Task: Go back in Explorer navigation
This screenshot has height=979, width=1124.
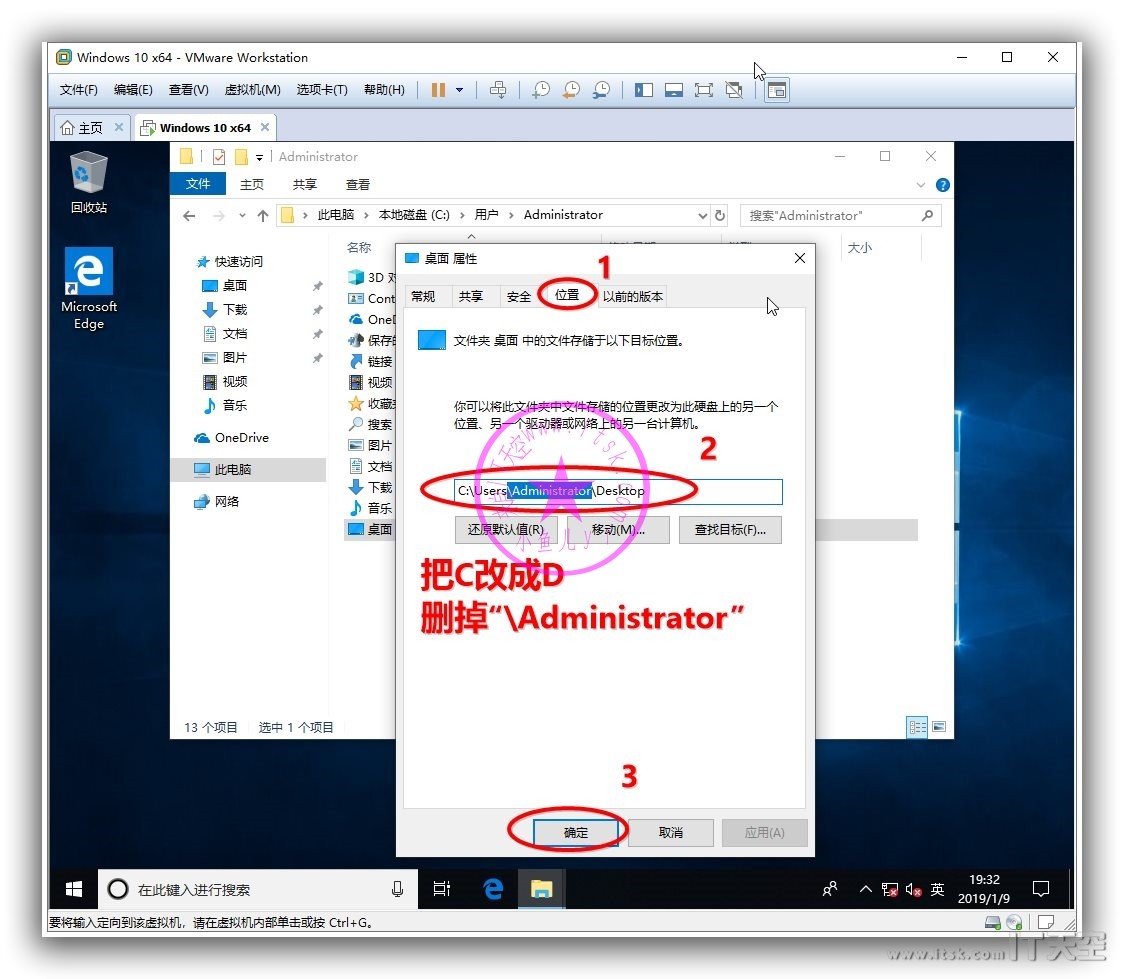Action: [x=189, y=216]
